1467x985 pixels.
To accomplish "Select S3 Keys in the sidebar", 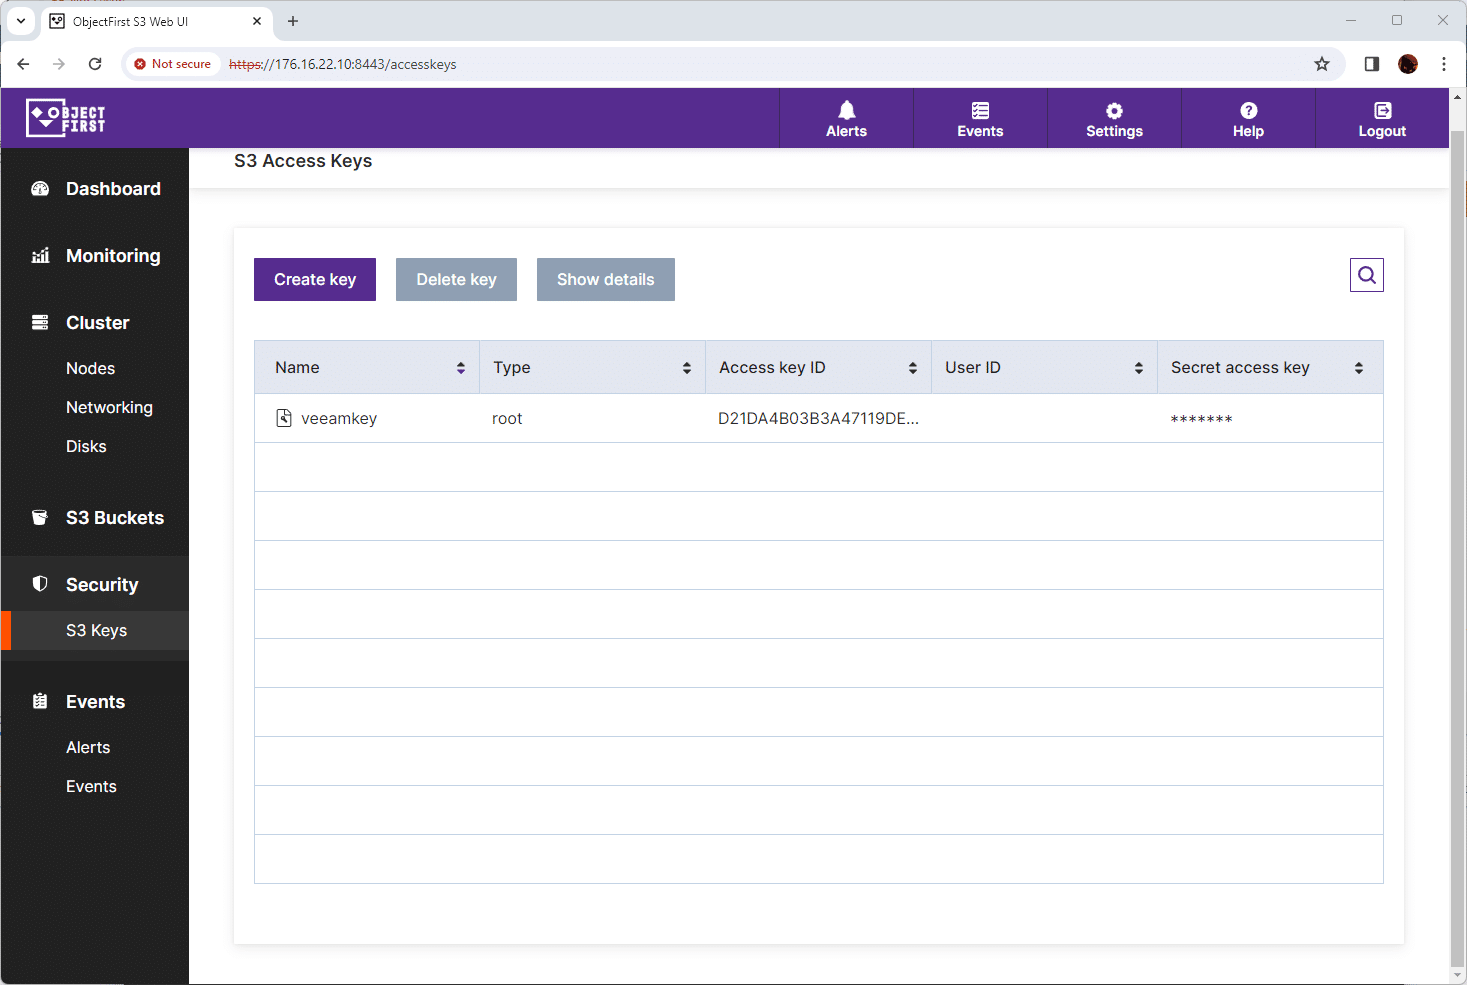I will (96, 630).
